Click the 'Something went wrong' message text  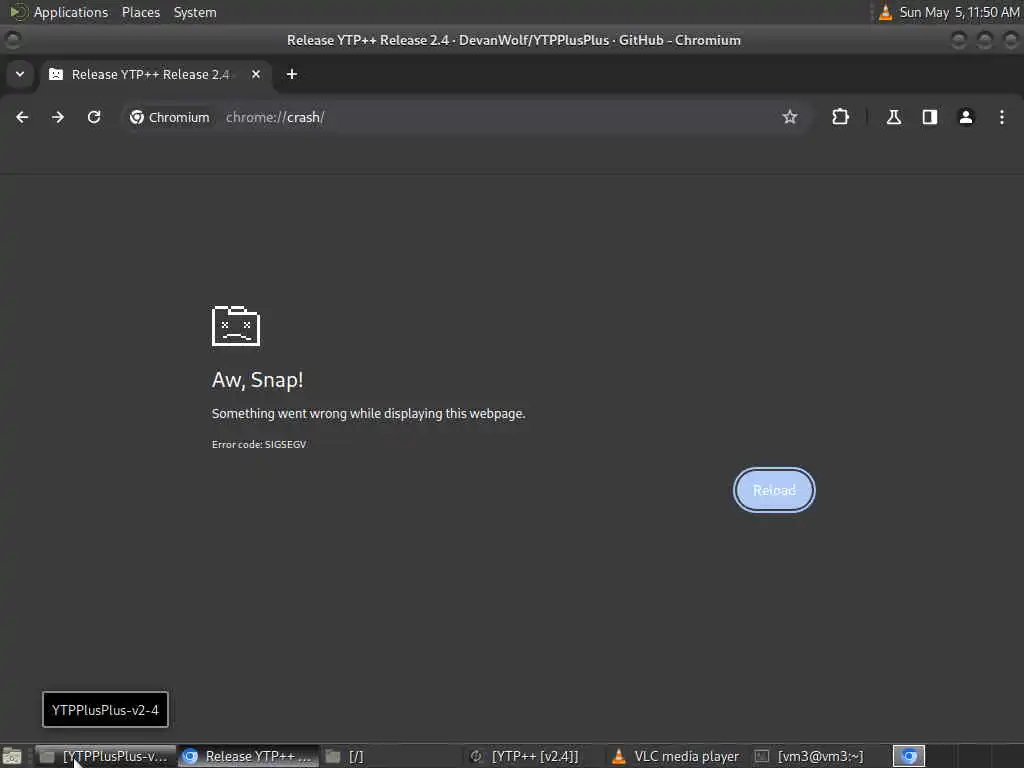click(x=368, y=413)
